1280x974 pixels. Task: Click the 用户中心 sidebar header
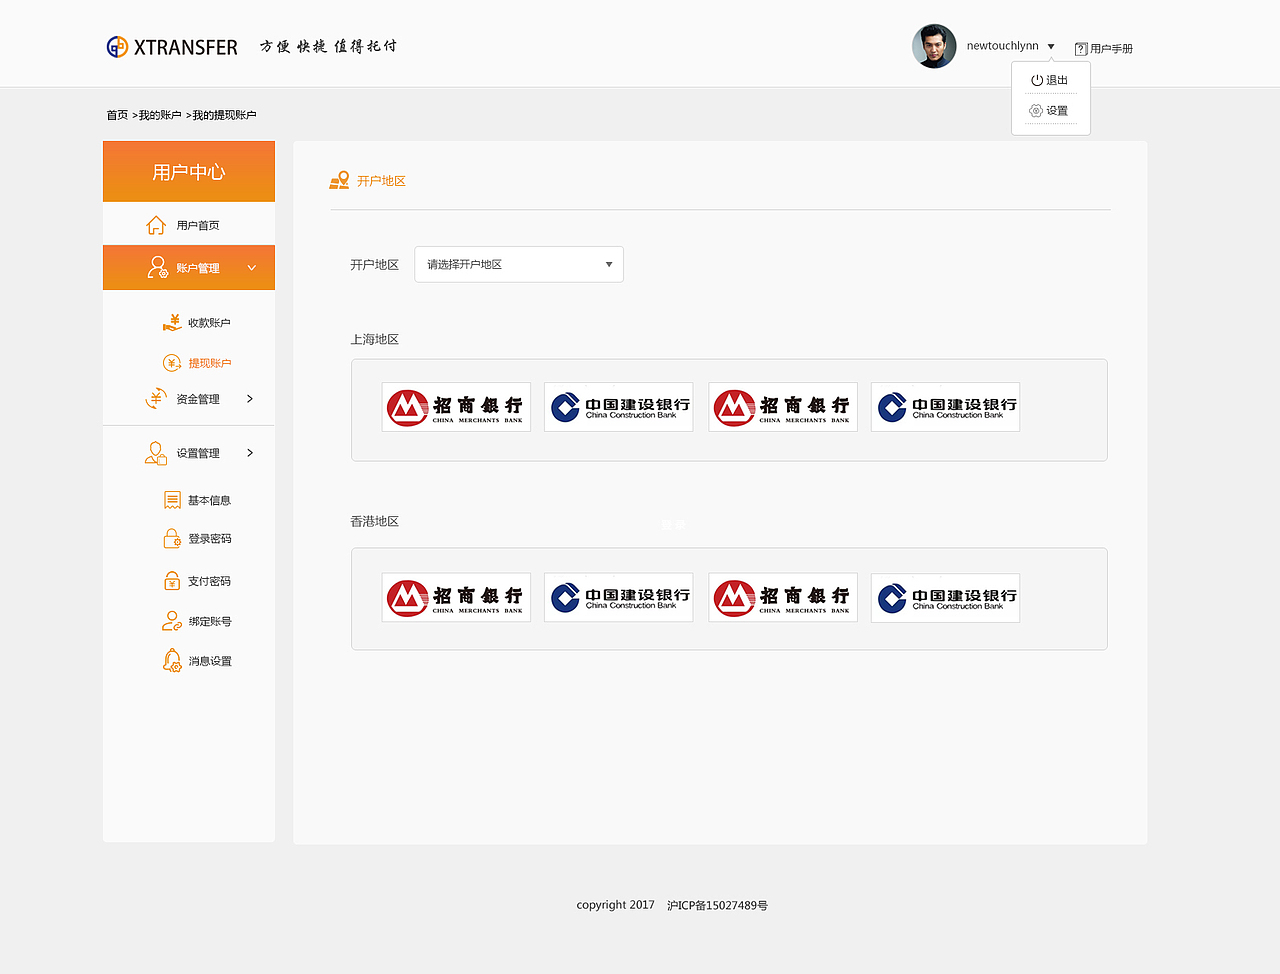[x=189, y=172]
